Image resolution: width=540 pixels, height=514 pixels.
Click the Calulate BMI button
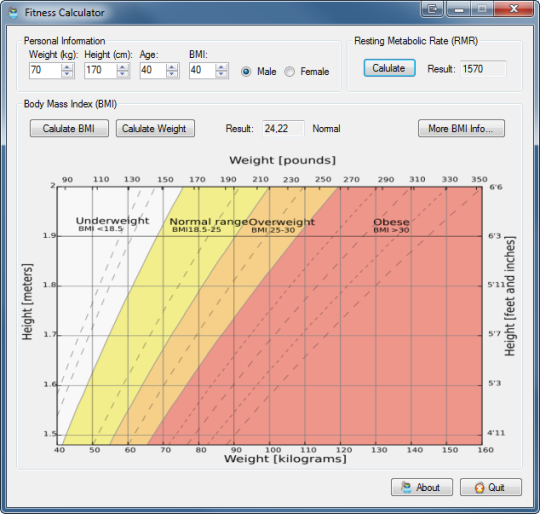tap(69, 128)
